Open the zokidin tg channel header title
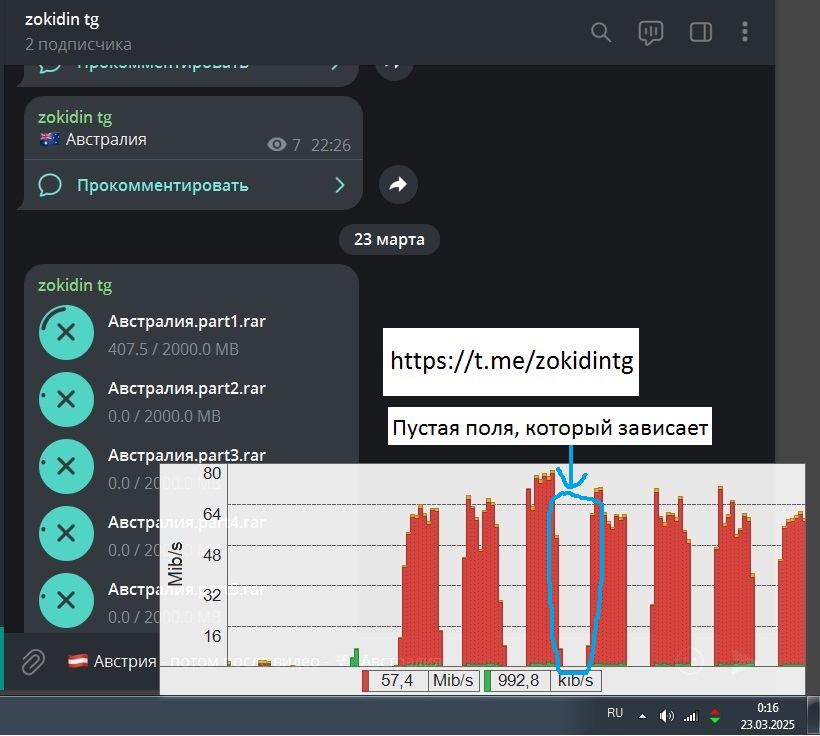The image size is (820, 736). [62, 19]
